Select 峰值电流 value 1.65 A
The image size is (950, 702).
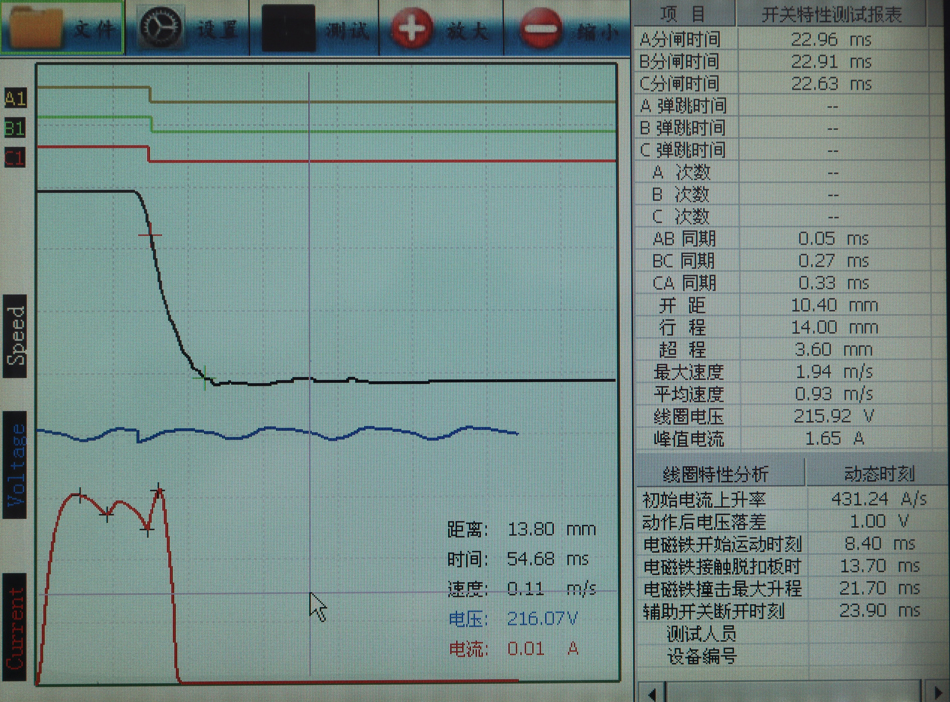834,438
